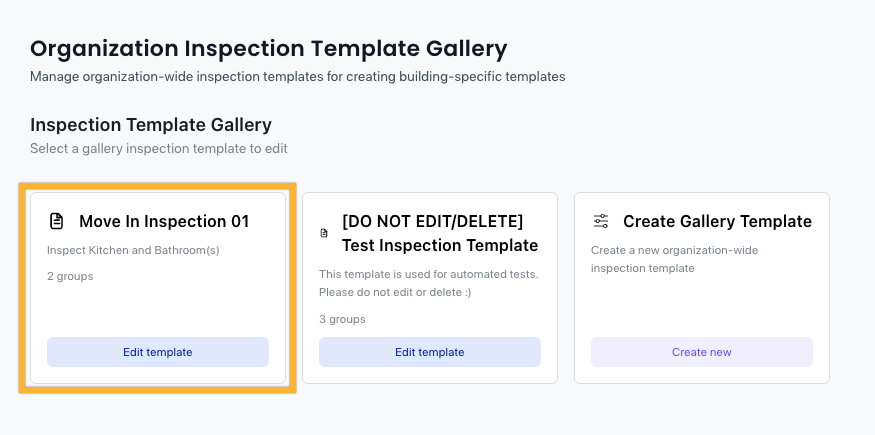Click the Organization Inspection Template Gallery heading

click(268, 49)
